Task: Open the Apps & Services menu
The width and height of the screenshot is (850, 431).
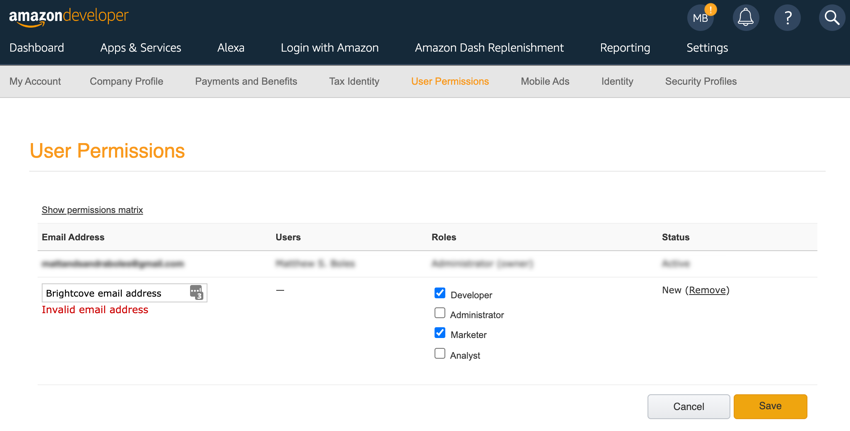Action: click(140, 48)
